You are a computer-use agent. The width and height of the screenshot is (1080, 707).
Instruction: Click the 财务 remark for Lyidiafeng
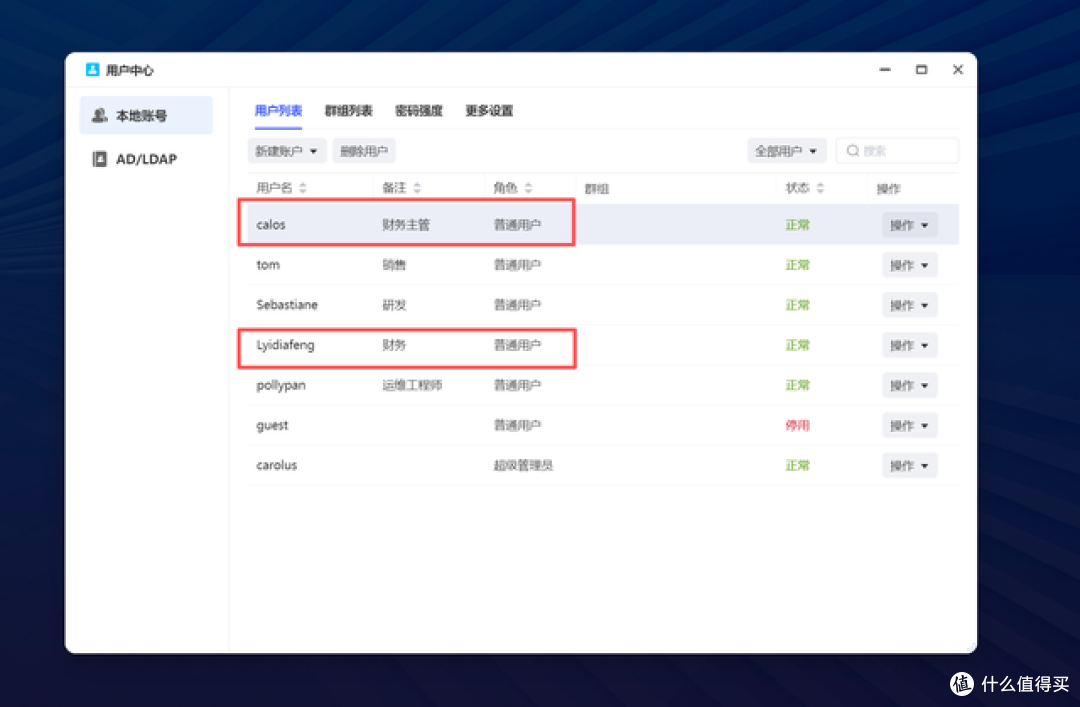tap(394, 345)
